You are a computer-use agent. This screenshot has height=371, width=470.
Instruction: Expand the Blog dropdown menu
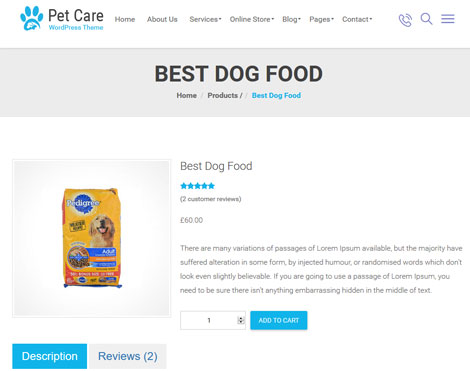(291, 19)
